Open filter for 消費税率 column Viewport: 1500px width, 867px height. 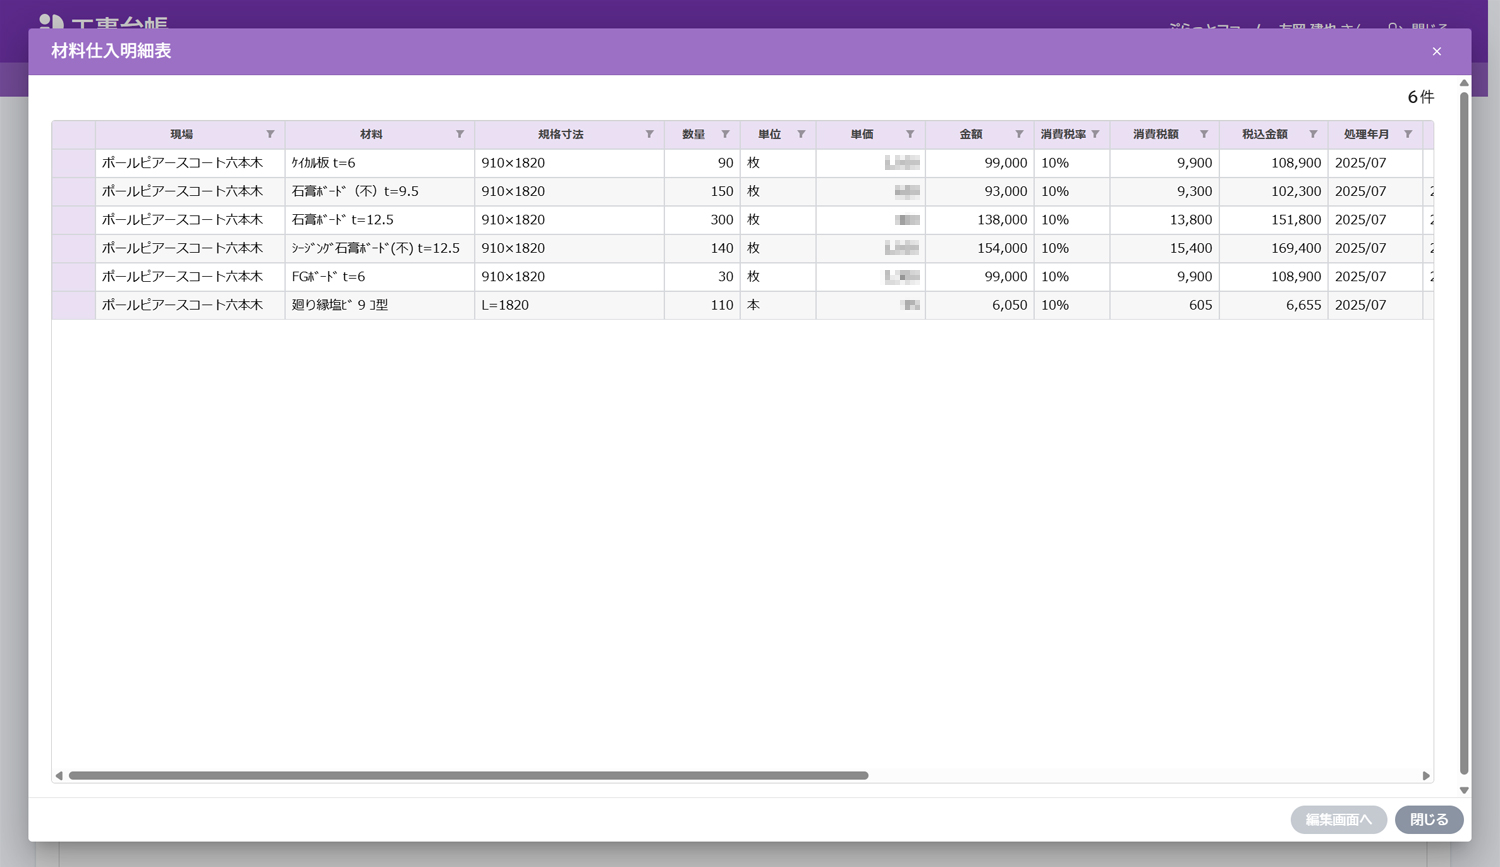pyautogui.click(x=1095, y=134)
